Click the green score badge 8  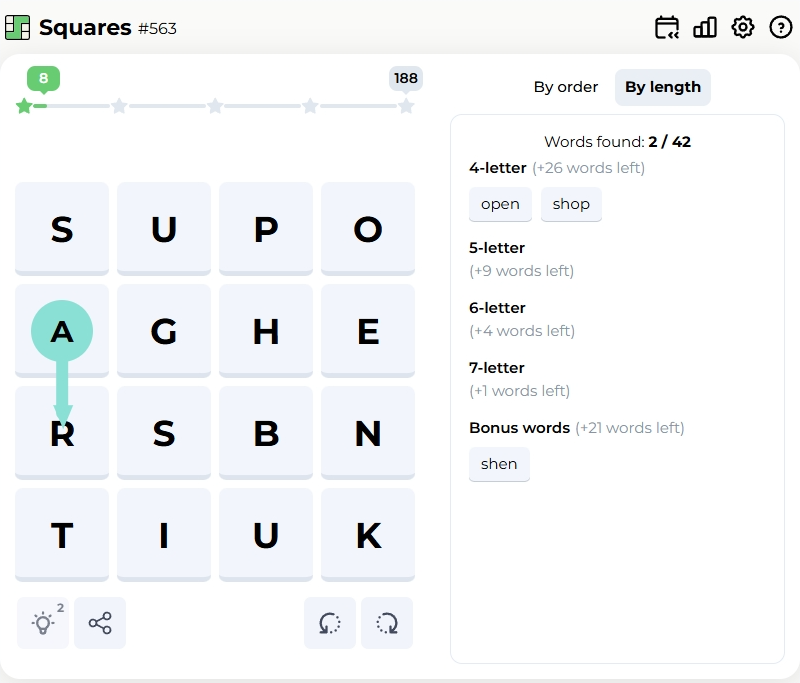[43, 79]
